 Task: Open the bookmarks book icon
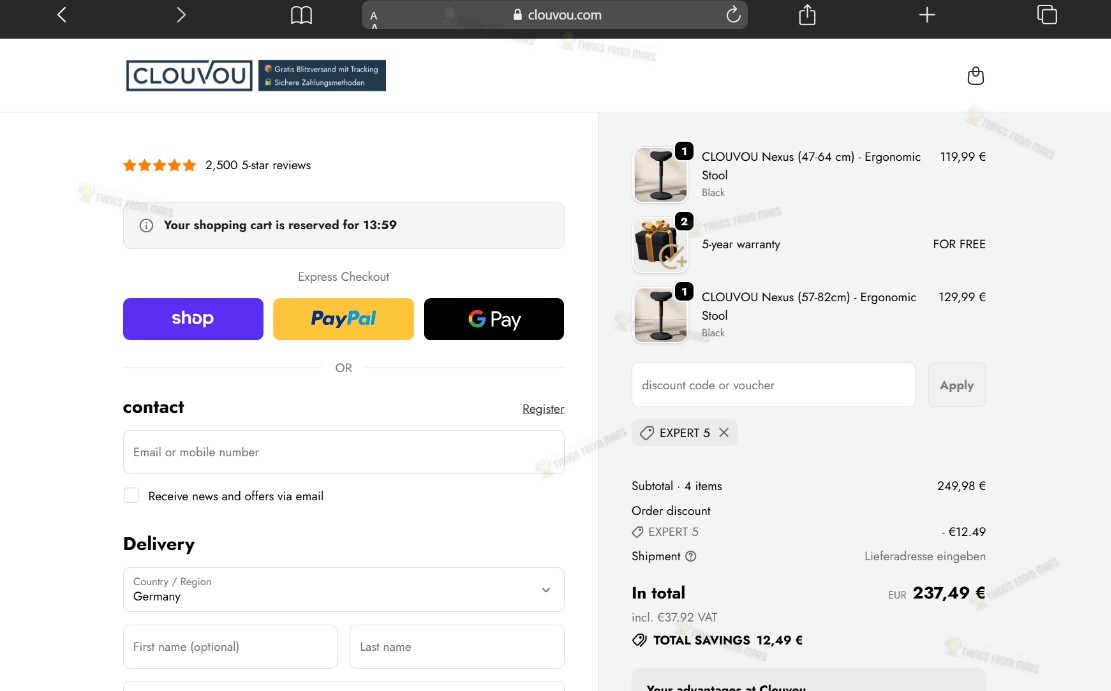pyautogui.click(x=301, y=15)
